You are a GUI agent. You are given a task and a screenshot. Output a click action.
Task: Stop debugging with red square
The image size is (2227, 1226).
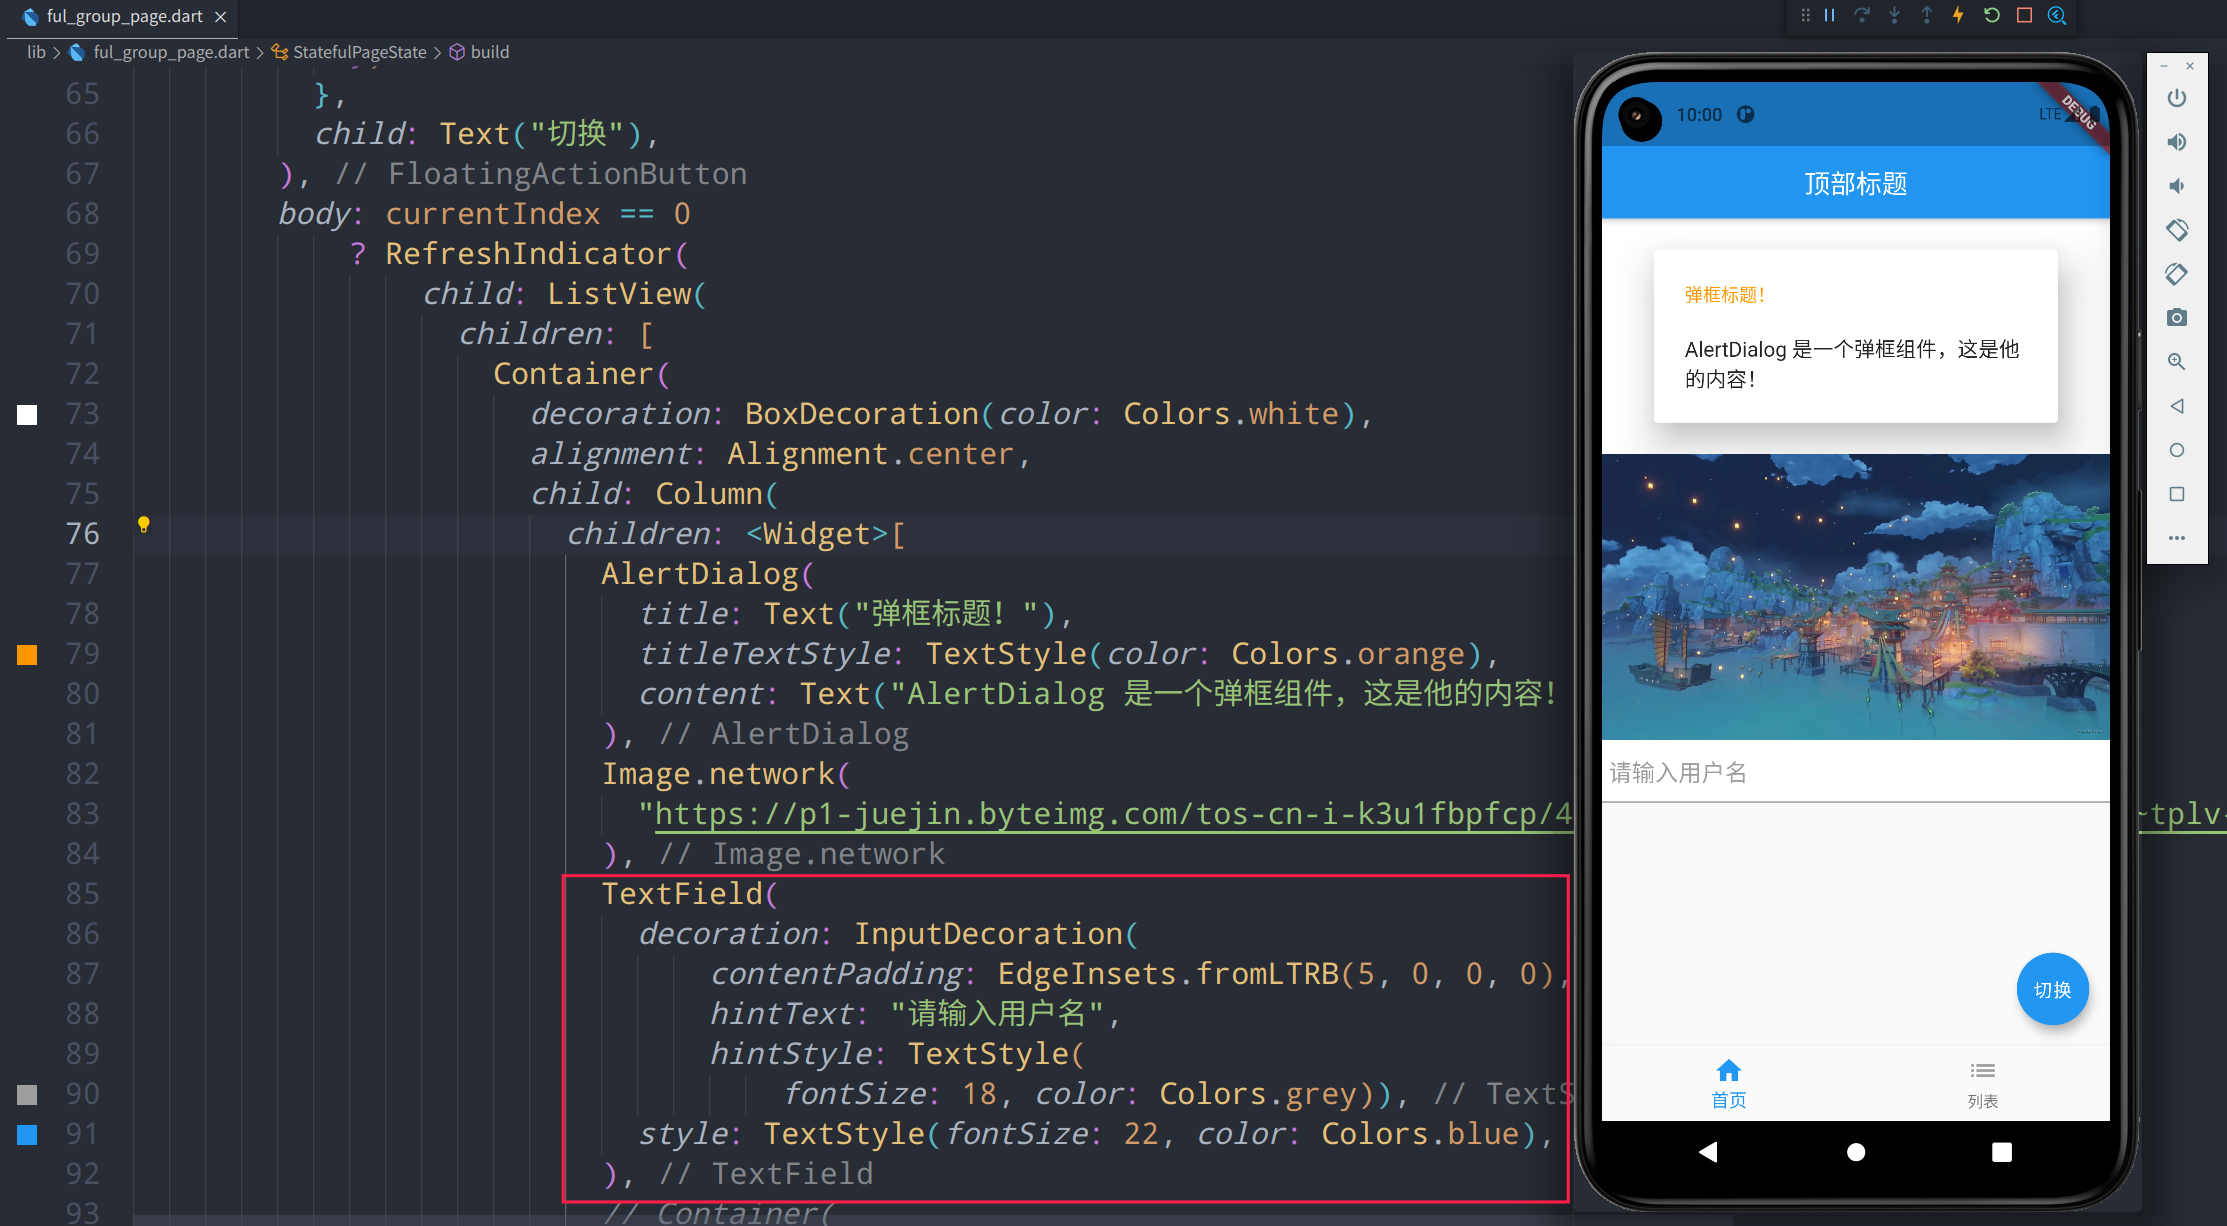(2024, 15)
